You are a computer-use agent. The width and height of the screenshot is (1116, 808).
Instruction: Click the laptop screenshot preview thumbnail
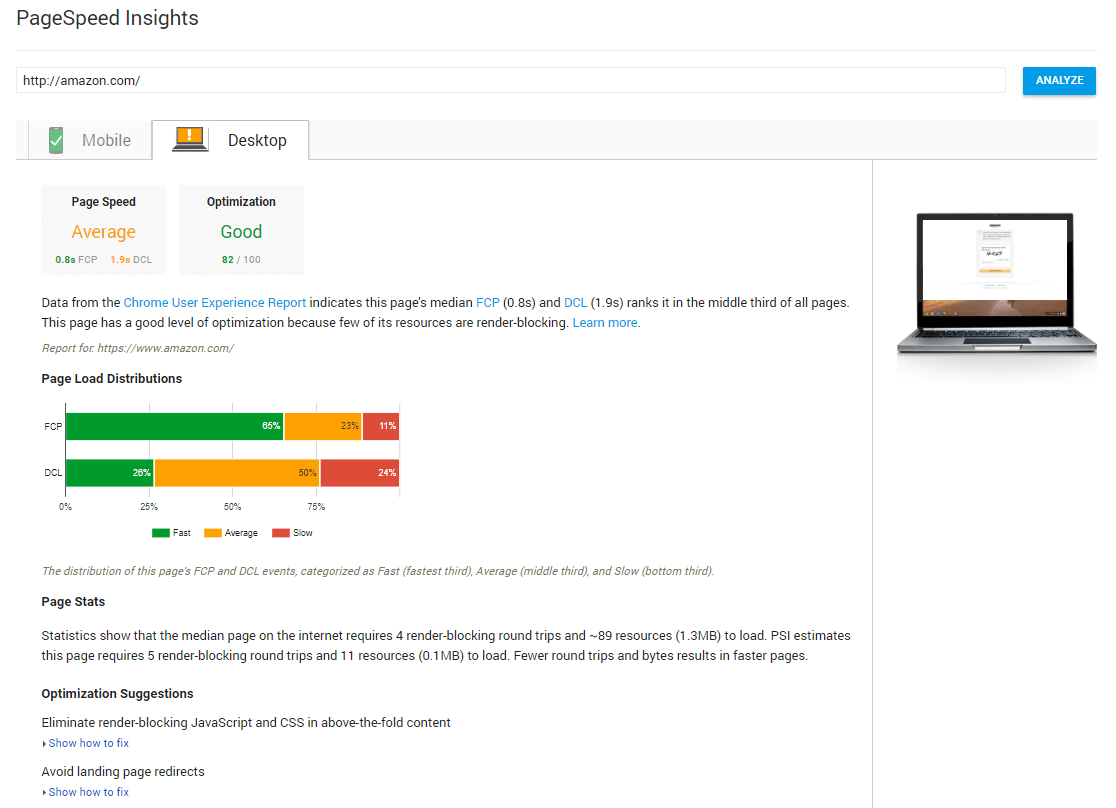(996, 283)
